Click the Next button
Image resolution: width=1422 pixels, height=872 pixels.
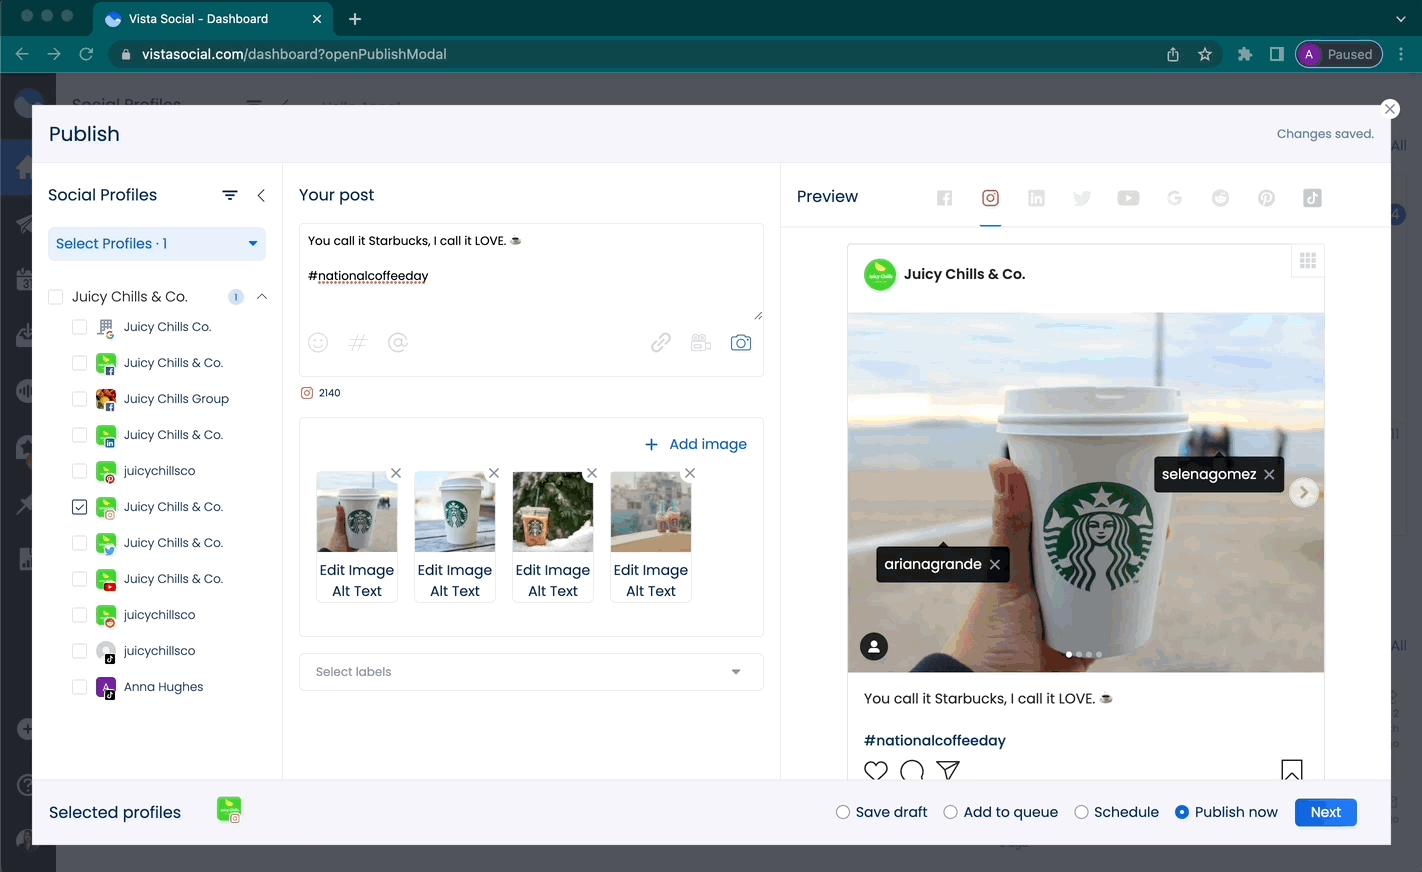pyautogui.click(x=1326, y=812)
